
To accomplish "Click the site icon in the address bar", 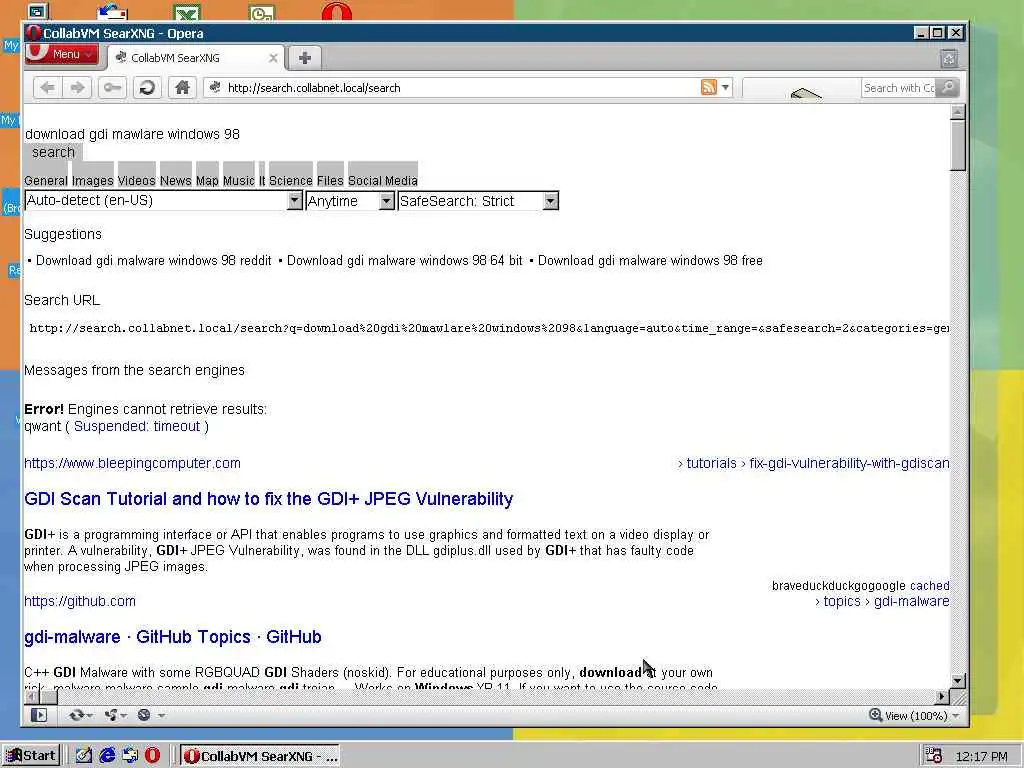I will click(x=215, y=87).
